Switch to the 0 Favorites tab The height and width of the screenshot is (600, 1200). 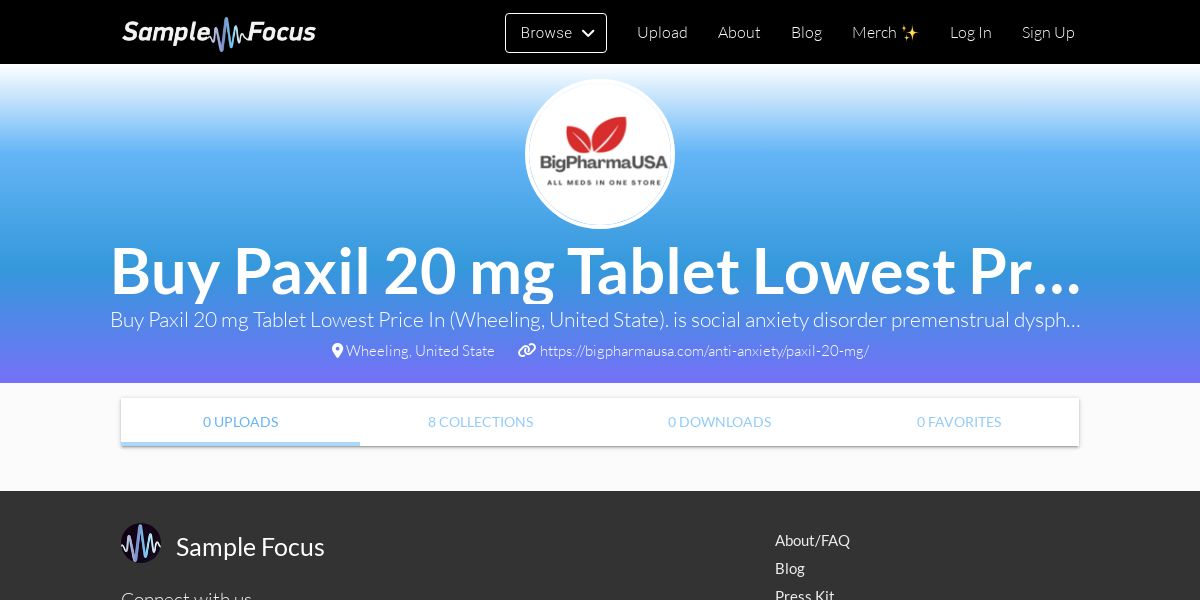point(959,422)
